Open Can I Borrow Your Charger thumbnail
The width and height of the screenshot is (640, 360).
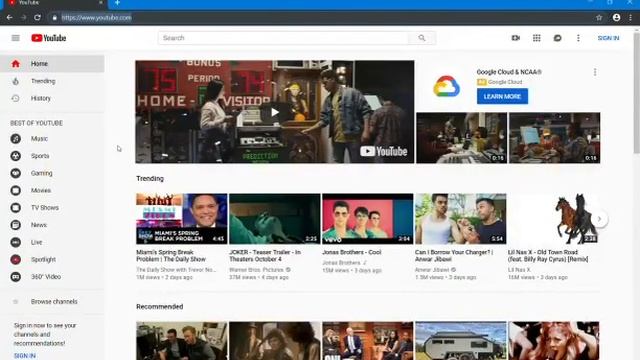coord(460,219)
